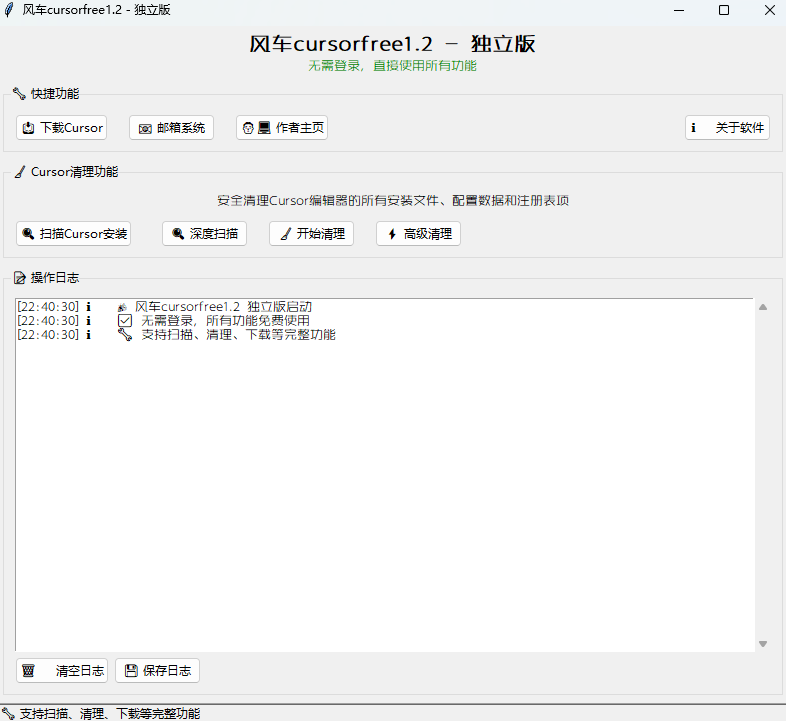
Task: Click the magnifier icon on 深度扫描
Action: pos(178,234)
